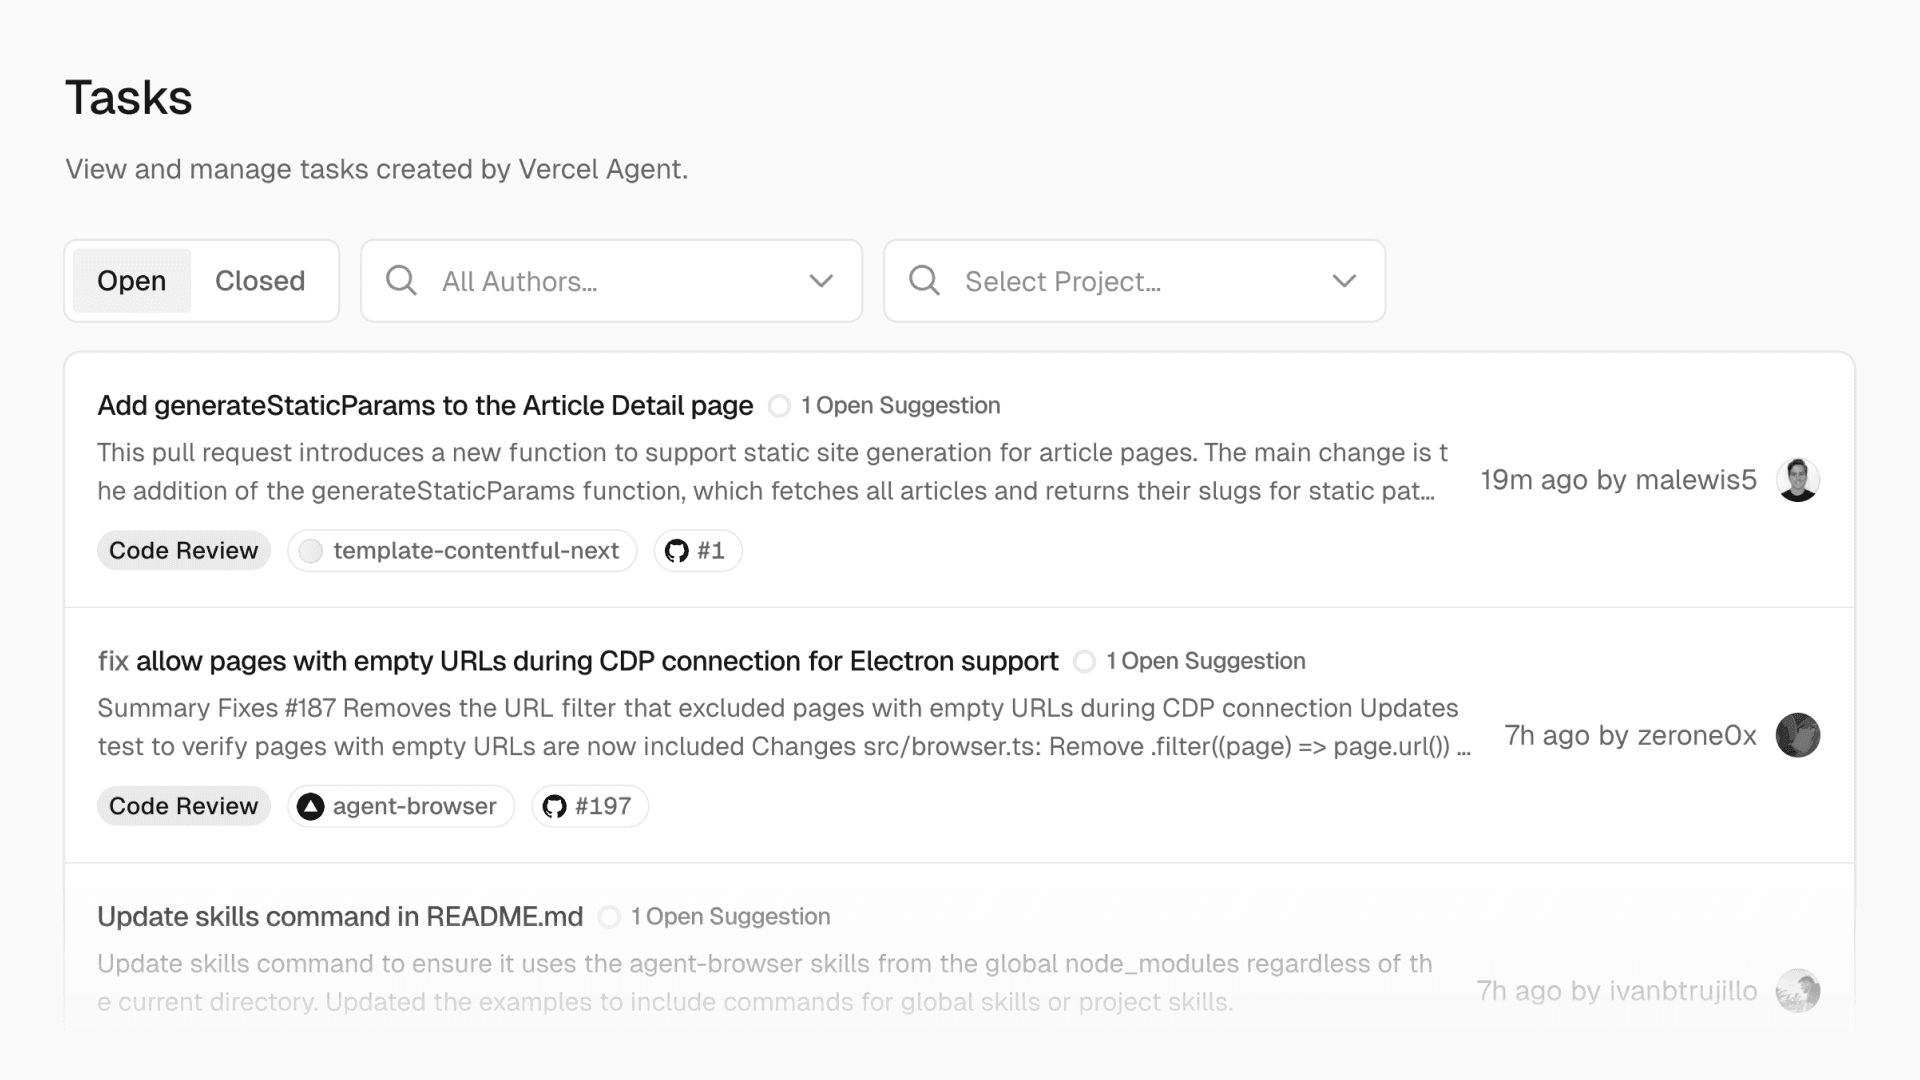Viewport: 1920px width, 1080px height.
Task: Open the empty URLs Electron support task
Action: tap(578, 661)
